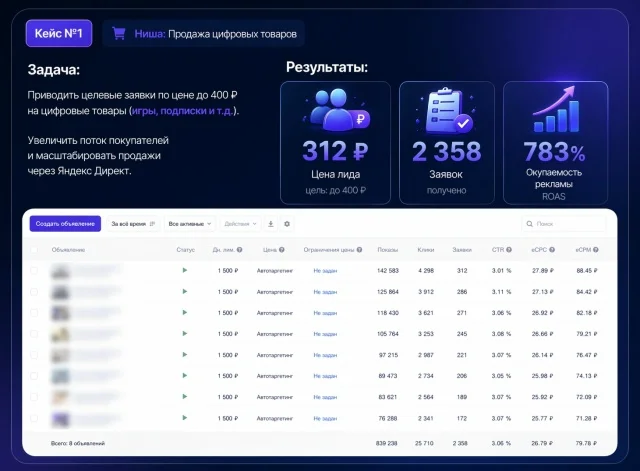Click help icon next to Цена header
This screenshot has height=471, width=640.
[x=282, y=250]
